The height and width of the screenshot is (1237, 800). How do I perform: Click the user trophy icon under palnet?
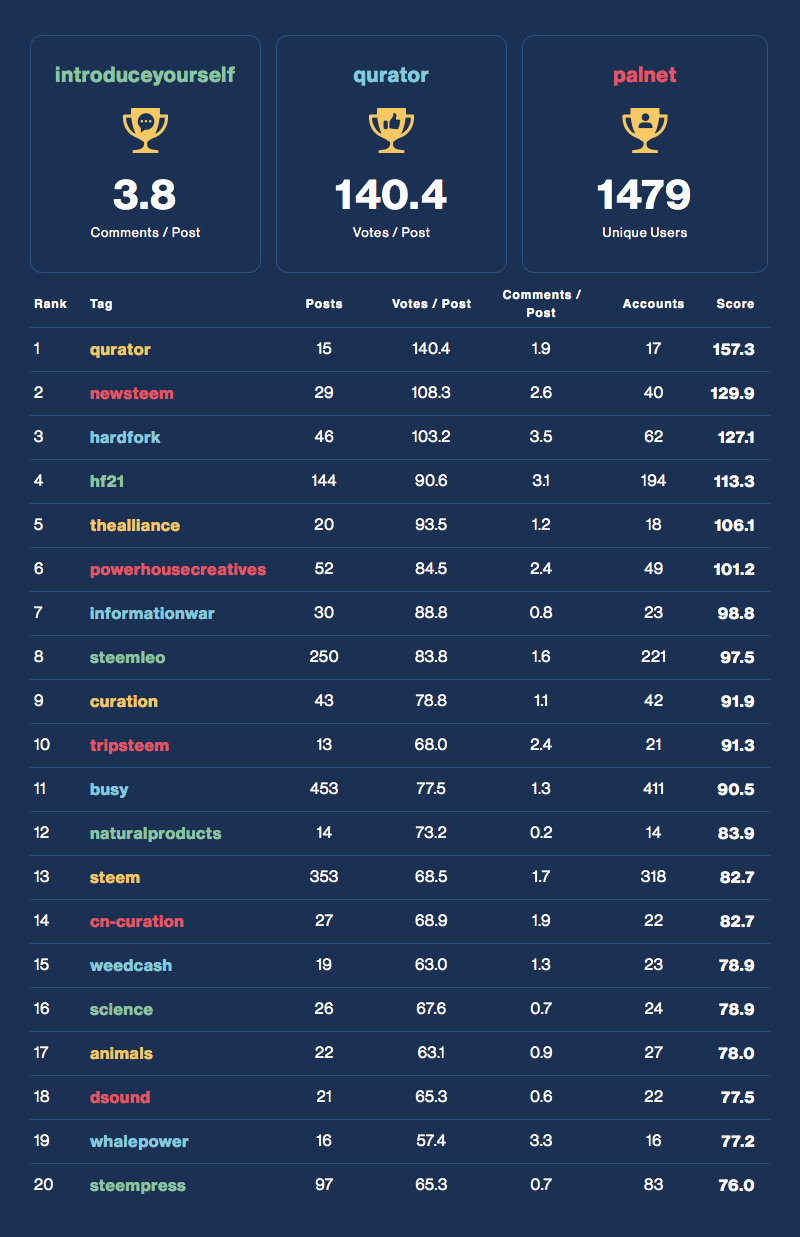(x=644, y=131)
